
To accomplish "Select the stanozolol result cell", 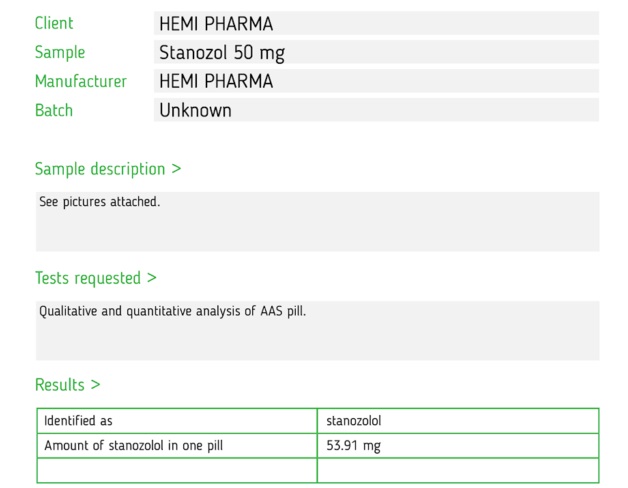I will (458, 421).
